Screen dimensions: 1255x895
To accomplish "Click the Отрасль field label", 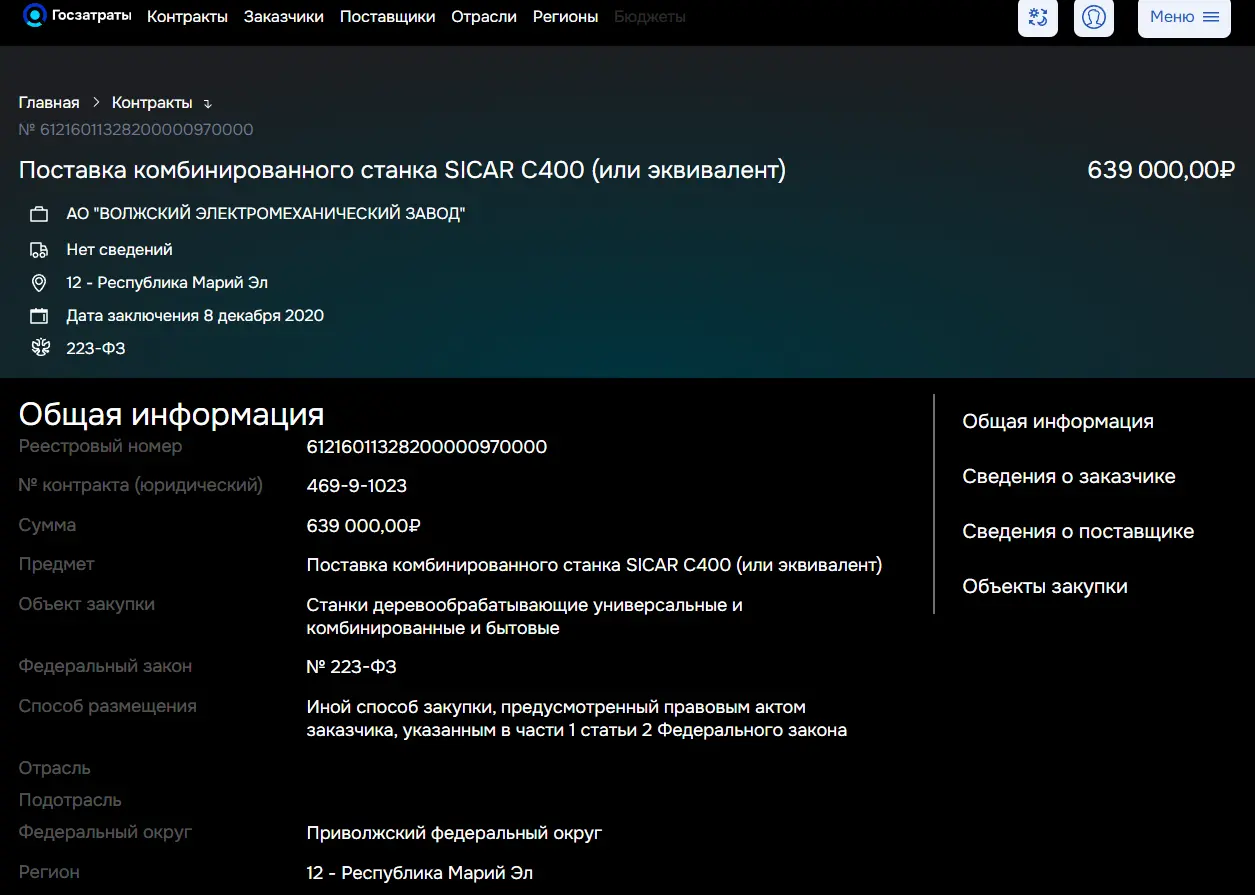I will (x=55, y=769).
